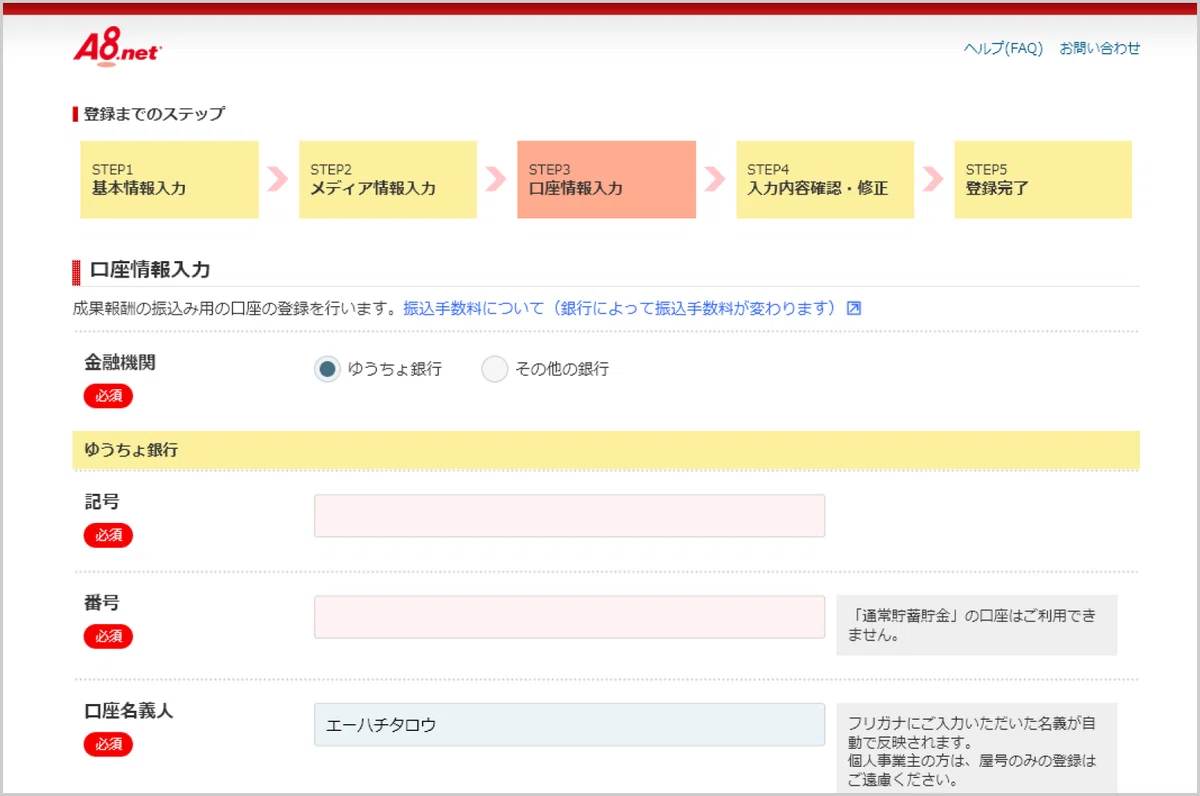Click the external link icon after 振込手数料 text
The image size is (1200, 796).
coord(854,308)
